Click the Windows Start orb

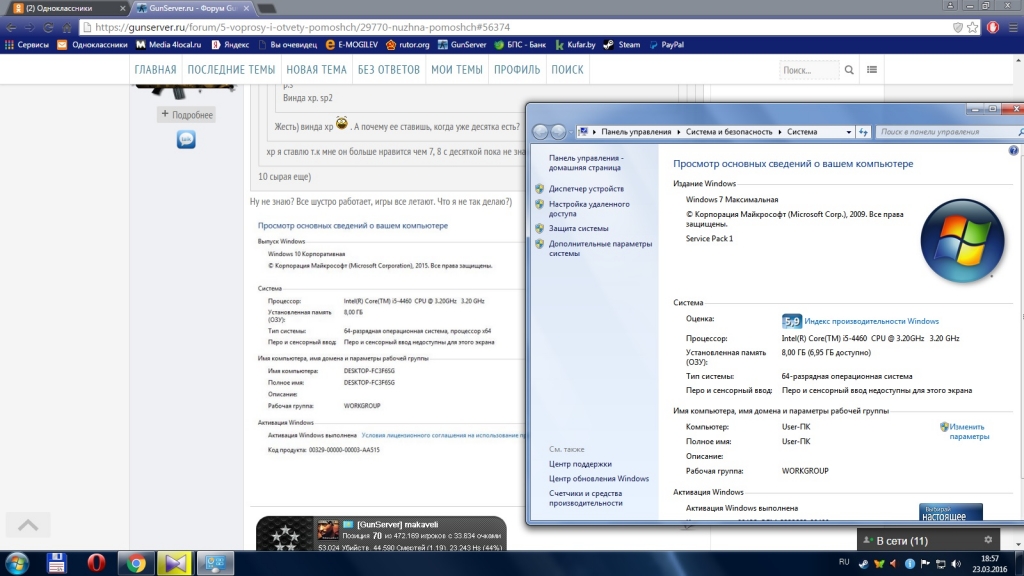pyautogui.click(x=18, y=562)
